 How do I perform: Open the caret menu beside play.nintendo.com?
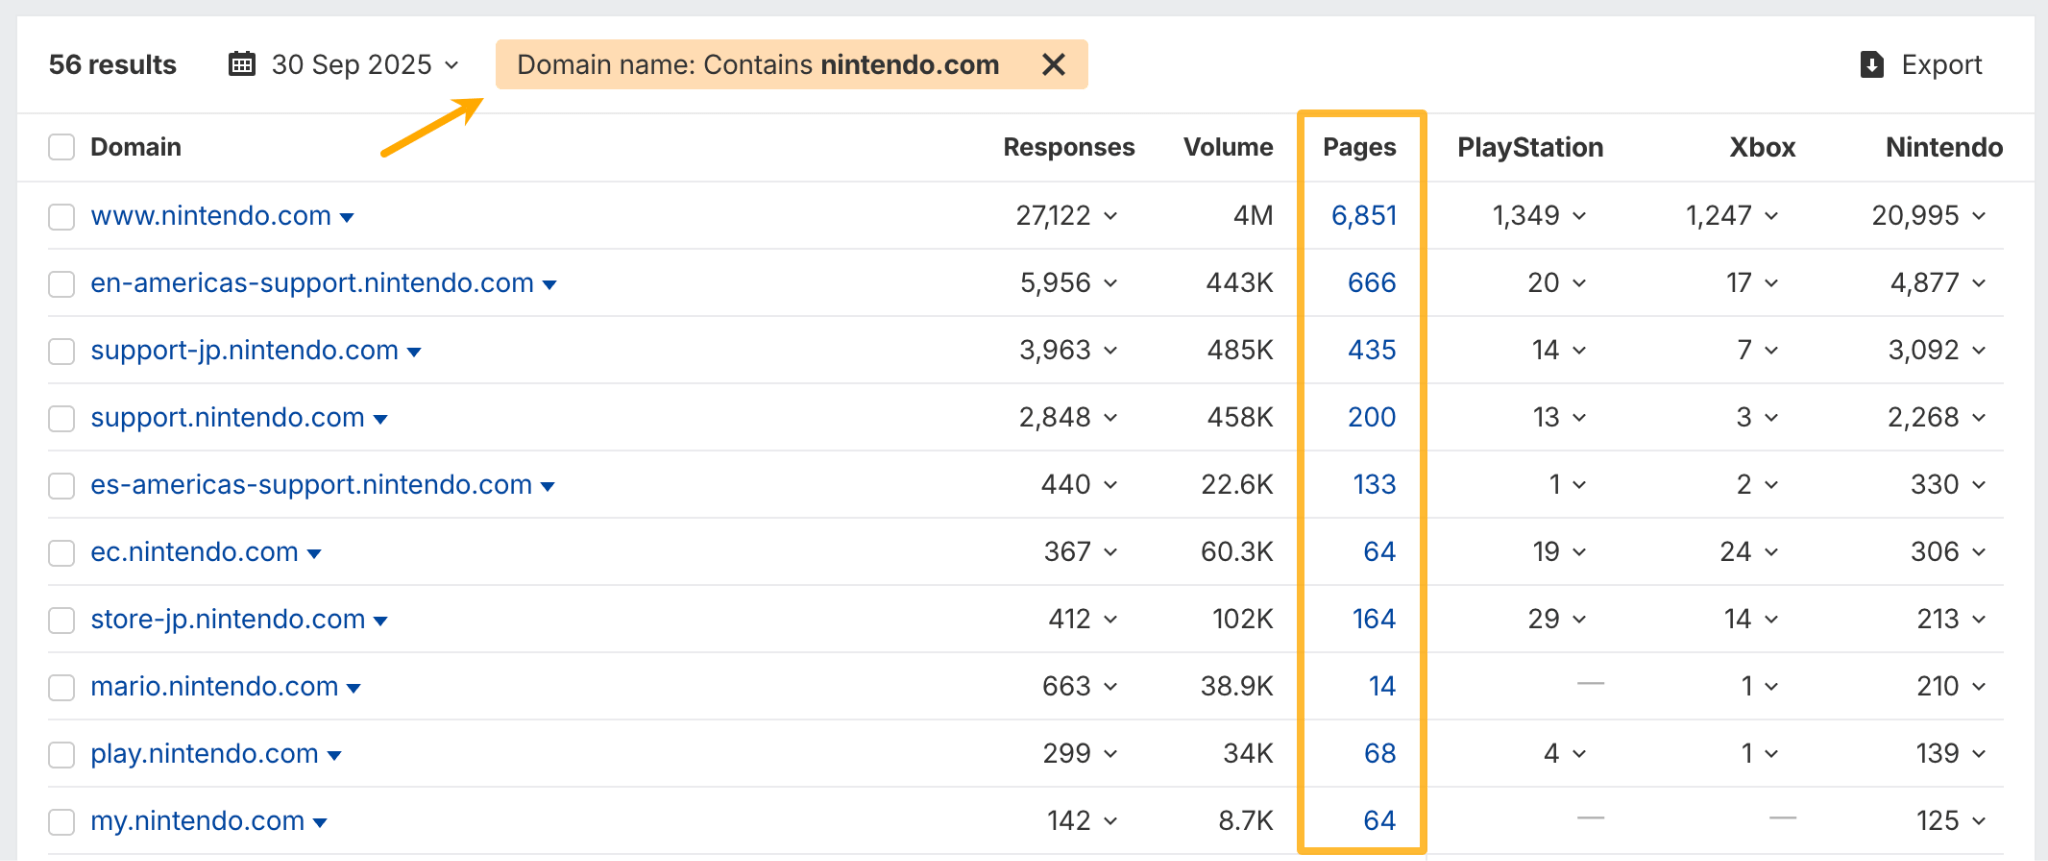[x=334, y=756]
